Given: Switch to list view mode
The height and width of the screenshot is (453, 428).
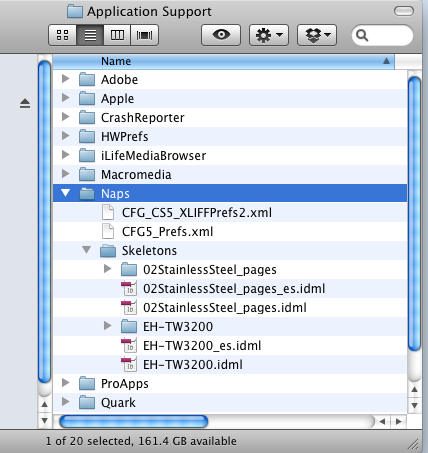Looking at the screenshot, I should click(90, 35).
